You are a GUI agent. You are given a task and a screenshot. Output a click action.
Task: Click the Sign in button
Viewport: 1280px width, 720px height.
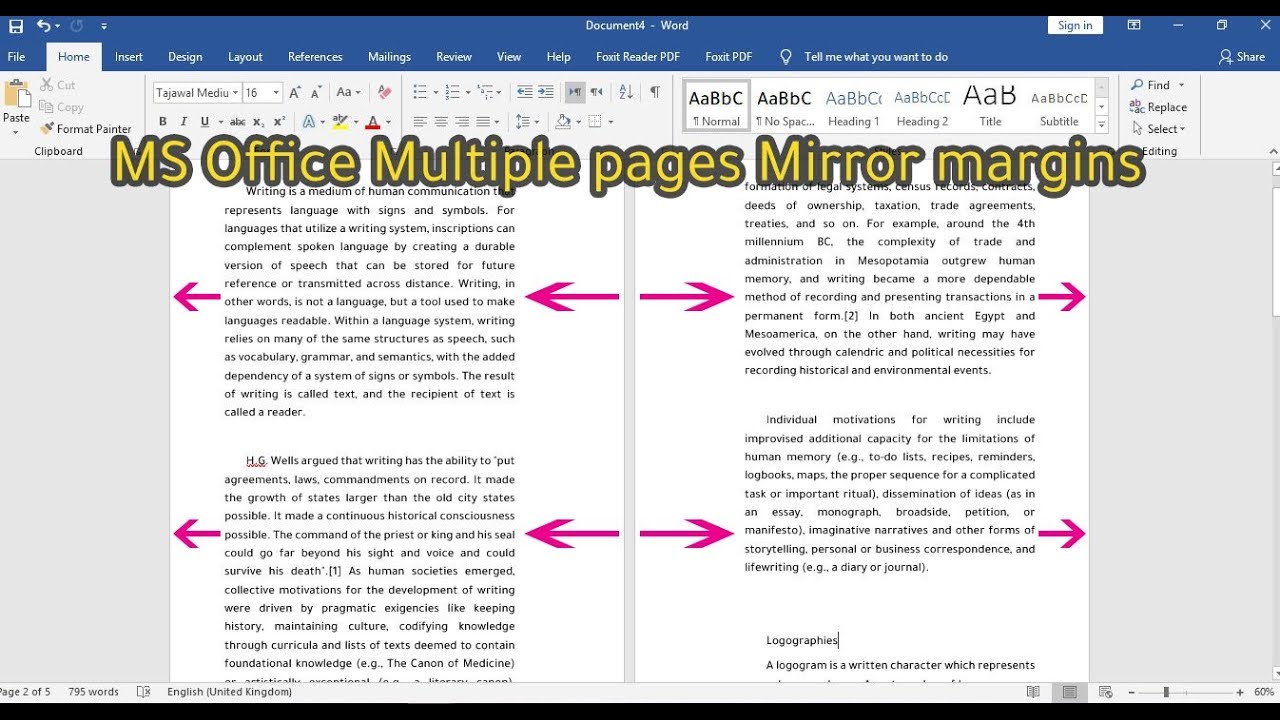[1075, 25]
